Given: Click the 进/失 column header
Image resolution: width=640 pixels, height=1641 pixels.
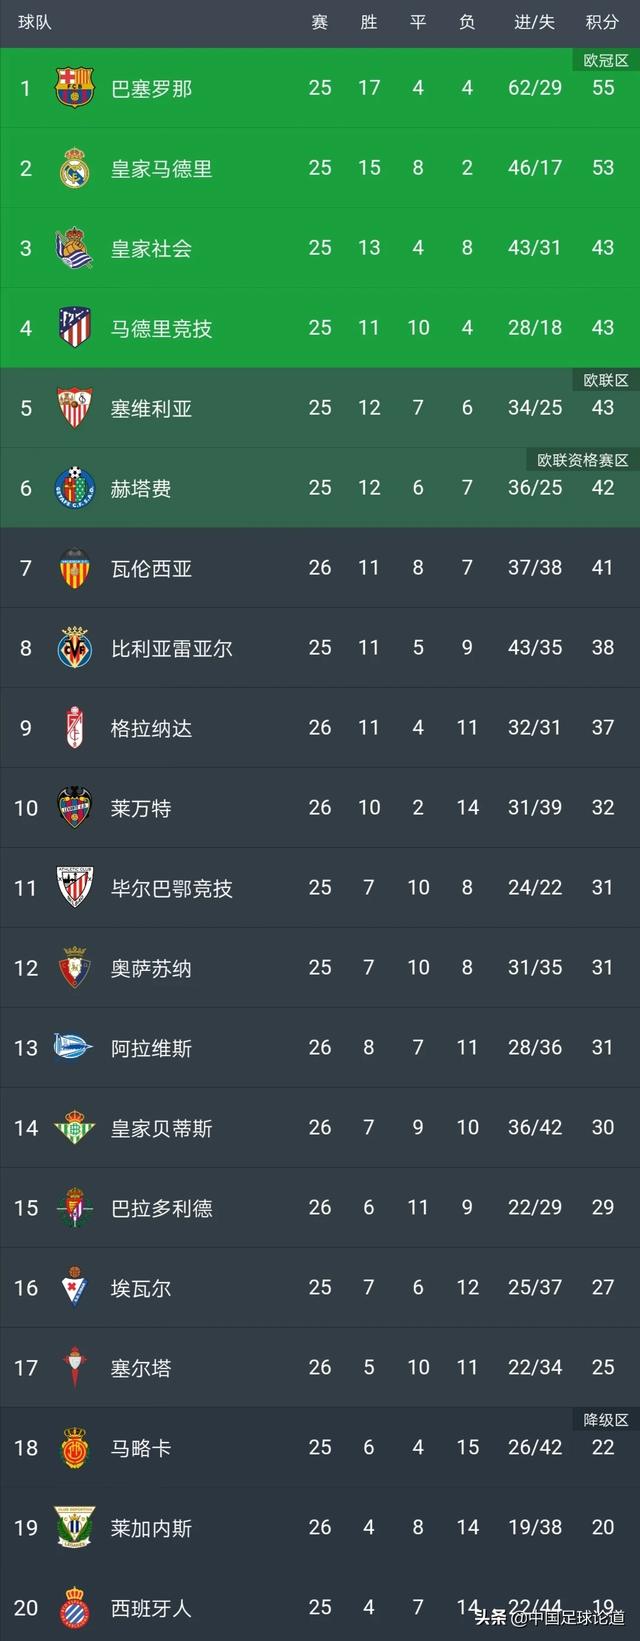Looking at the screenshot, I should click(534, 22).
